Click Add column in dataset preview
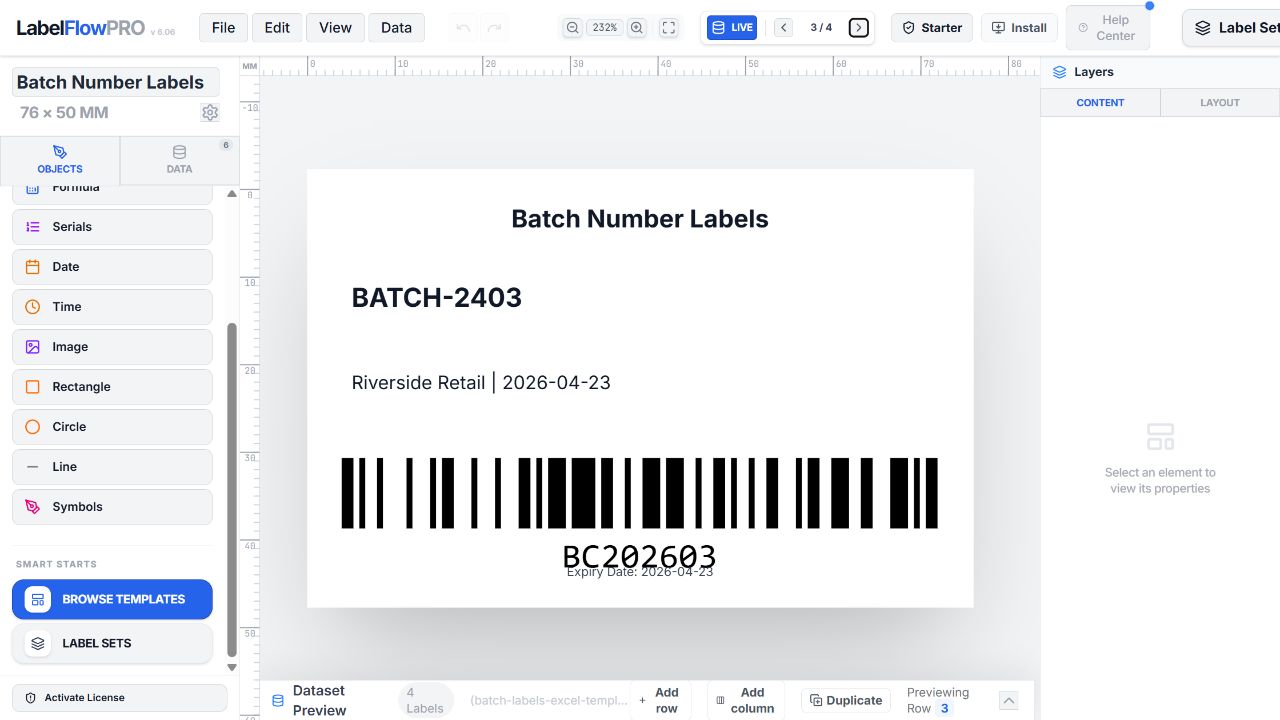 [x=745, y=700]
